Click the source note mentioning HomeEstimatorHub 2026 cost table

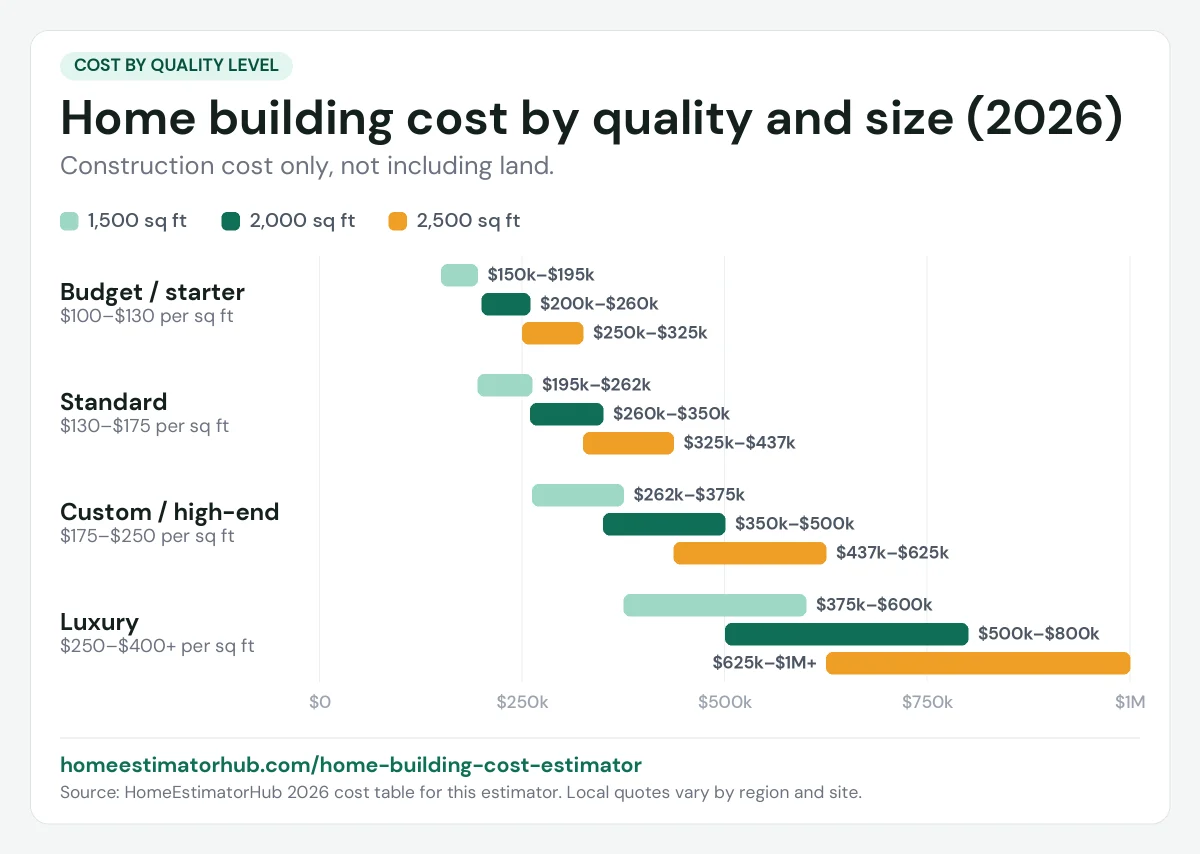[461, 793]
